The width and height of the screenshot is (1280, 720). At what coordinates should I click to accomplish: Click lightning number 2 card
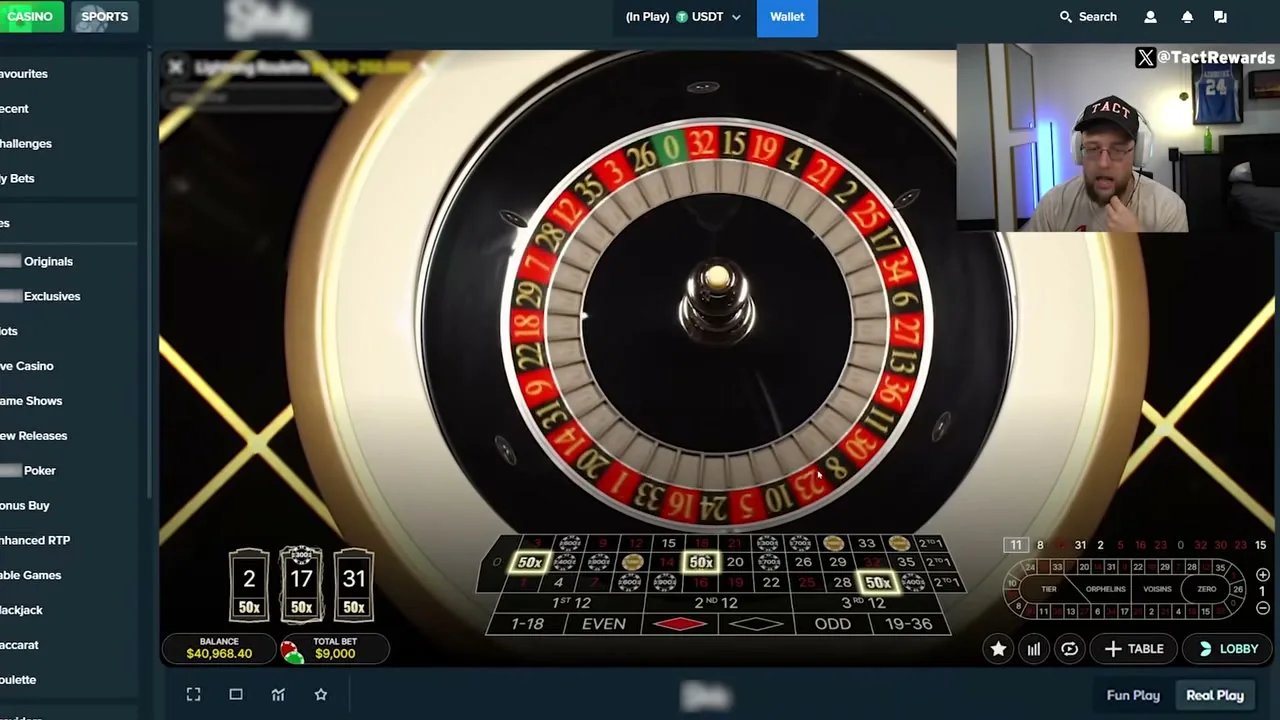coord(249,583)
